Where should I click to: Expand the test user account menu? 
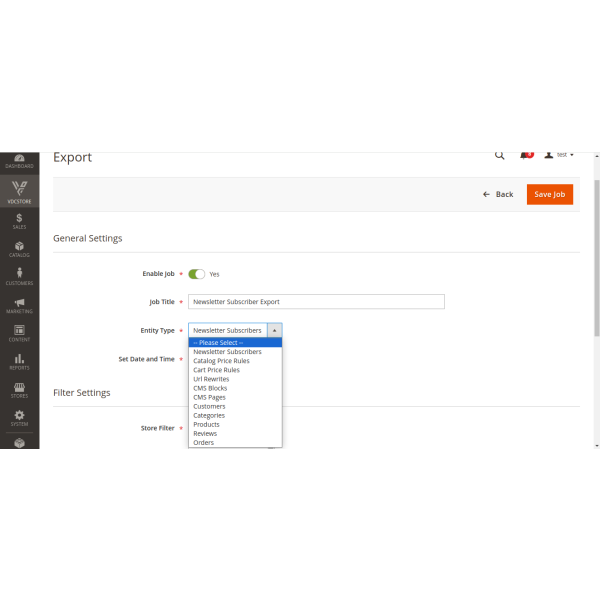(x=559, y=155)
